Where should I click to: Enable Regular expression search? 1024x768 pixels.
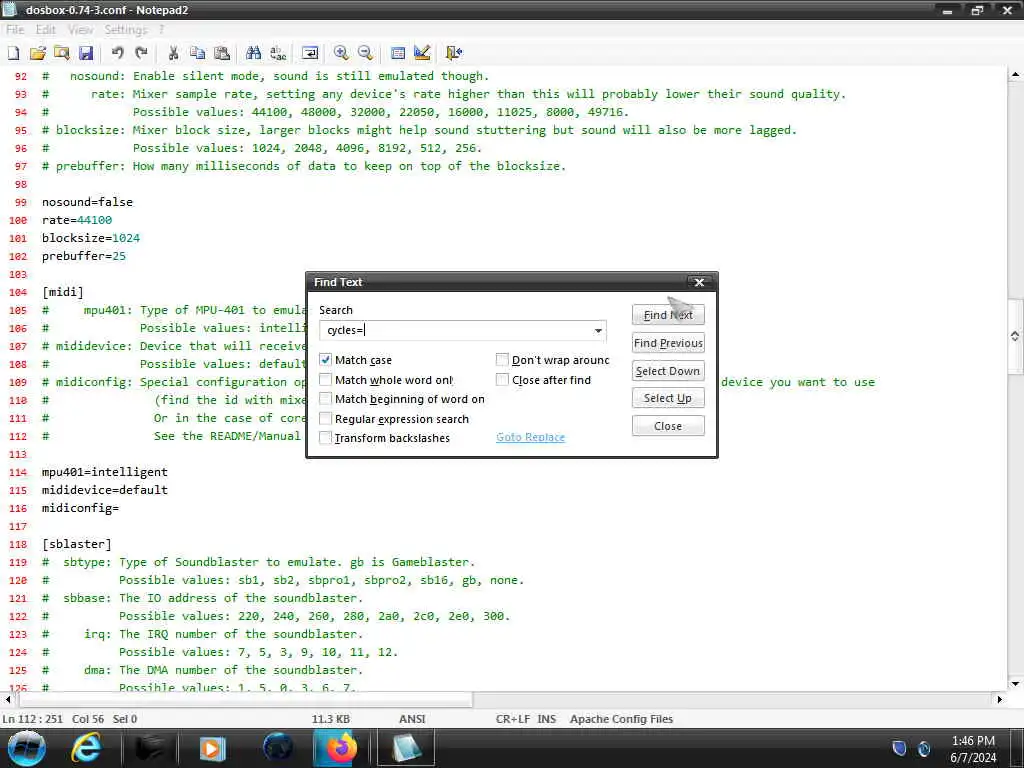coord(325,419)
